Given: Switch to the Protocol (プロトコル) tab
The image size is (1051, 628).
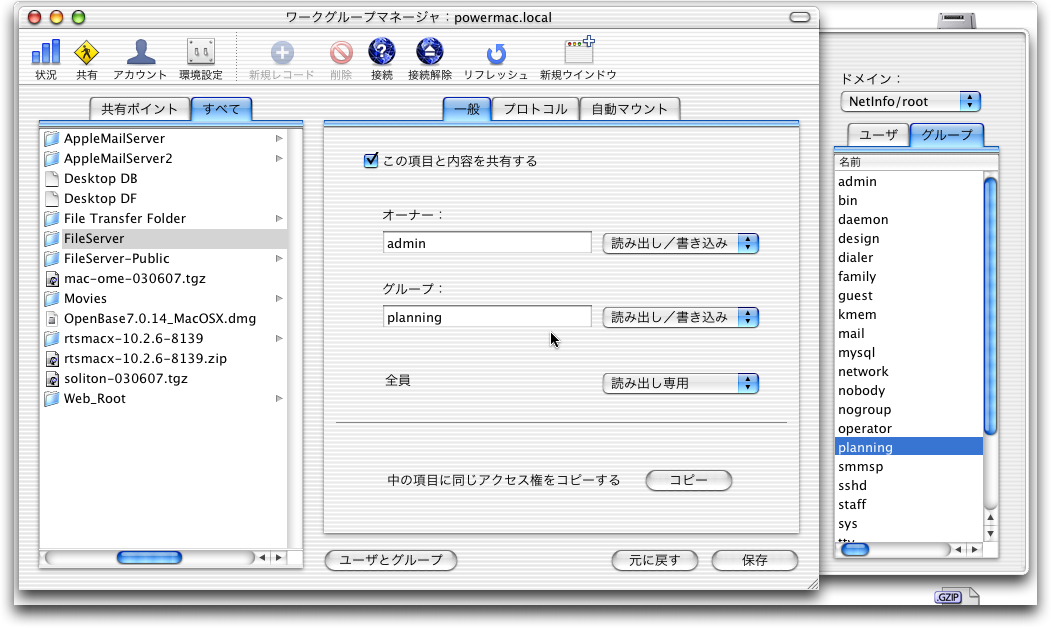Looking at the screenshot, I should tap(535, 109).
